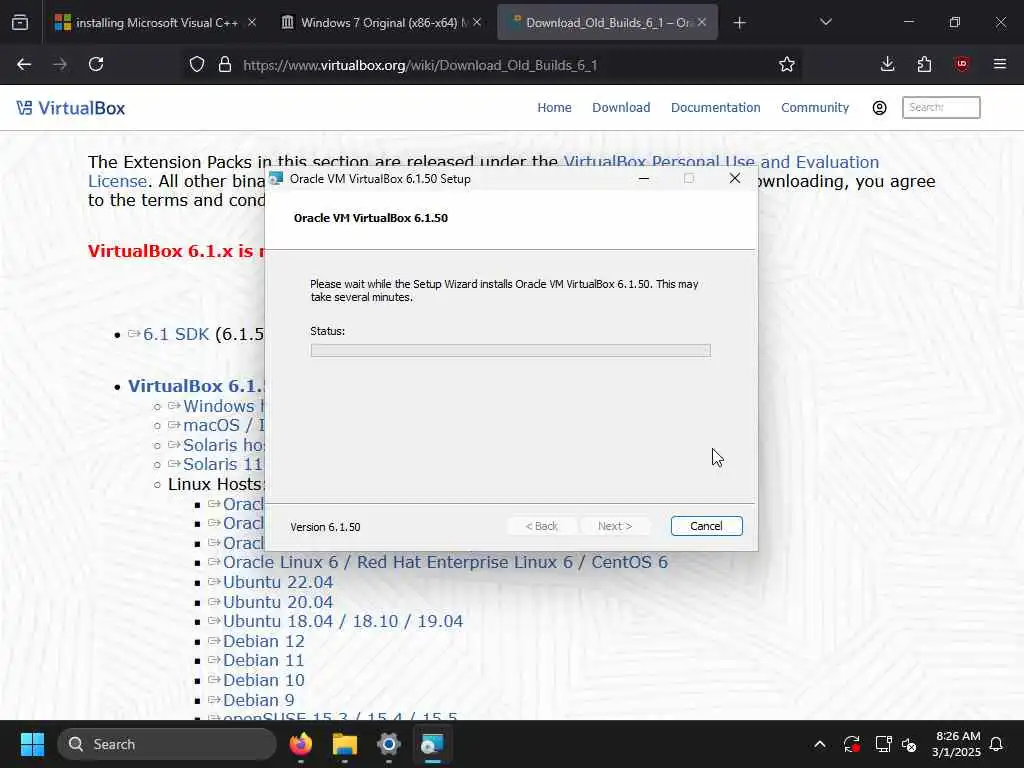
Task: Launch Firefox from the taskbar
Action: (300, 744)
